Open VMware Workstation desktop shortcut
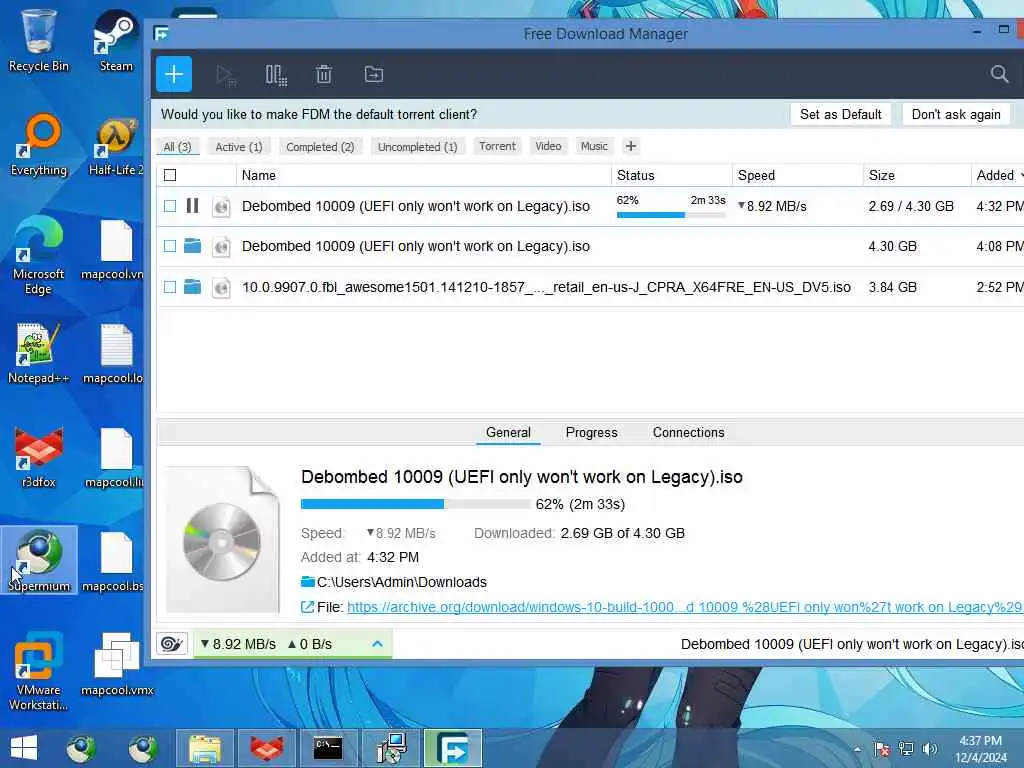This screenshot has height=768, width=1024. tap(38, 671)
